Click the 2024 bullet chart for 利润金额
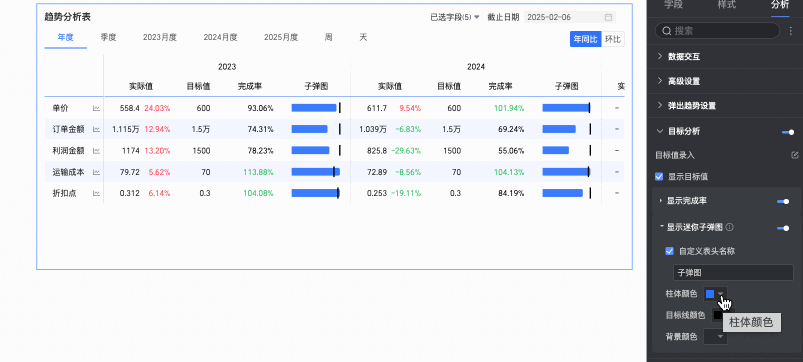The image size is (803, 362). pyautogui.click(x=566, y=151)
